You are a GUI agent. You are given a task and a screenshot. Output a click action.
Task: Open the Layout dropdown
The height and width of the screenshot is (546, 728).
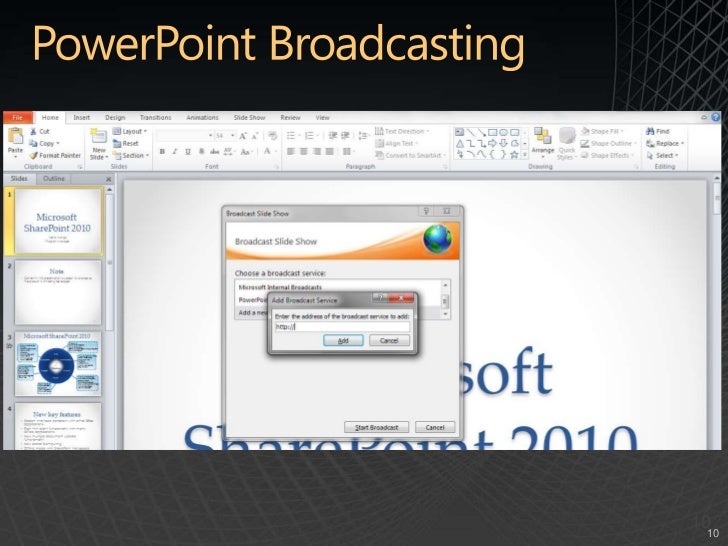click(x=130, y=131)
